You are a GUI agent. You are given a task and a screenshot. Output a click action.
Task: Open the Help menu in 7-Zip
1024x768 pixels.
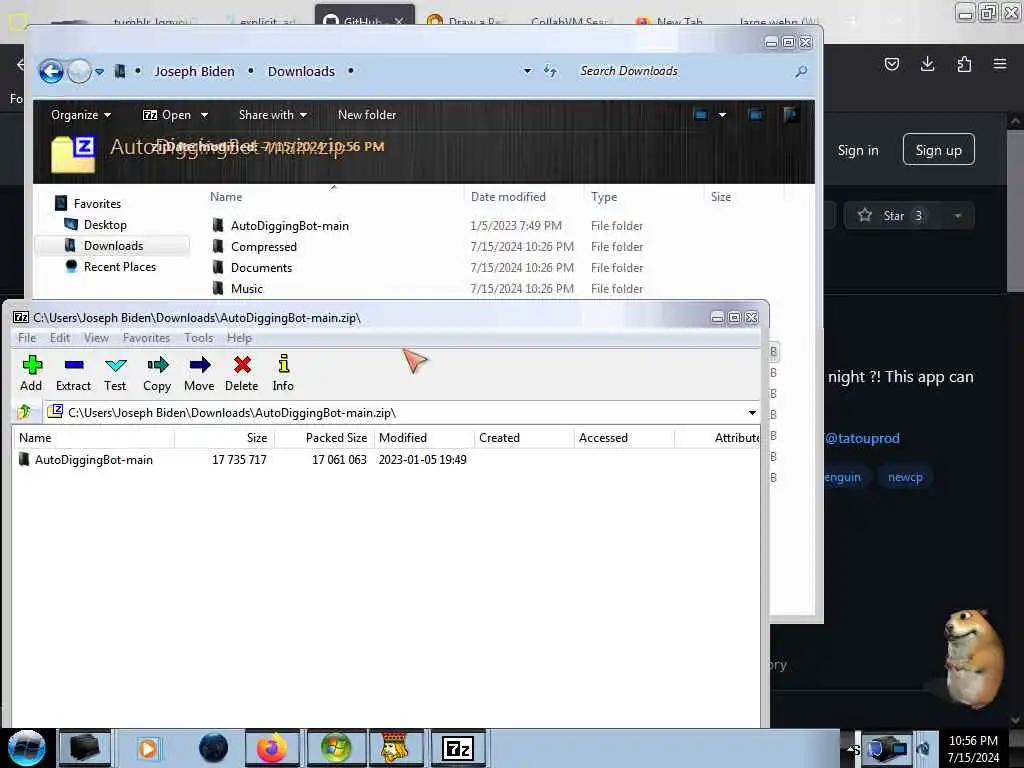239,338
